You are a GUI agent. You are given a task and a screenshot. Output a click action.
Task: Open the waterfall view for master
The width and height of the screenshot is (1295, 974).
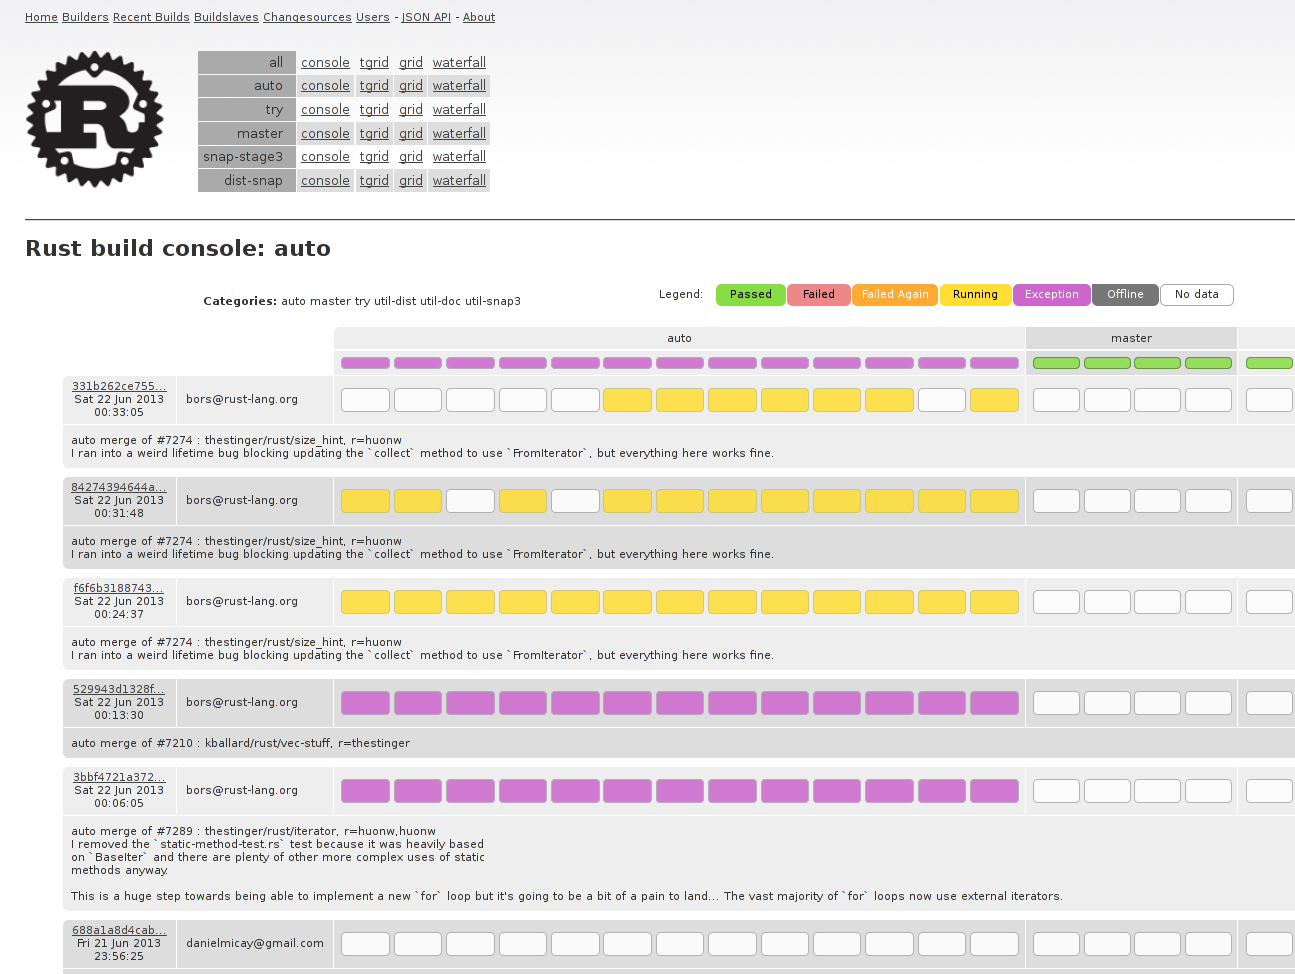pyautogui.click(x=459, y=133)
